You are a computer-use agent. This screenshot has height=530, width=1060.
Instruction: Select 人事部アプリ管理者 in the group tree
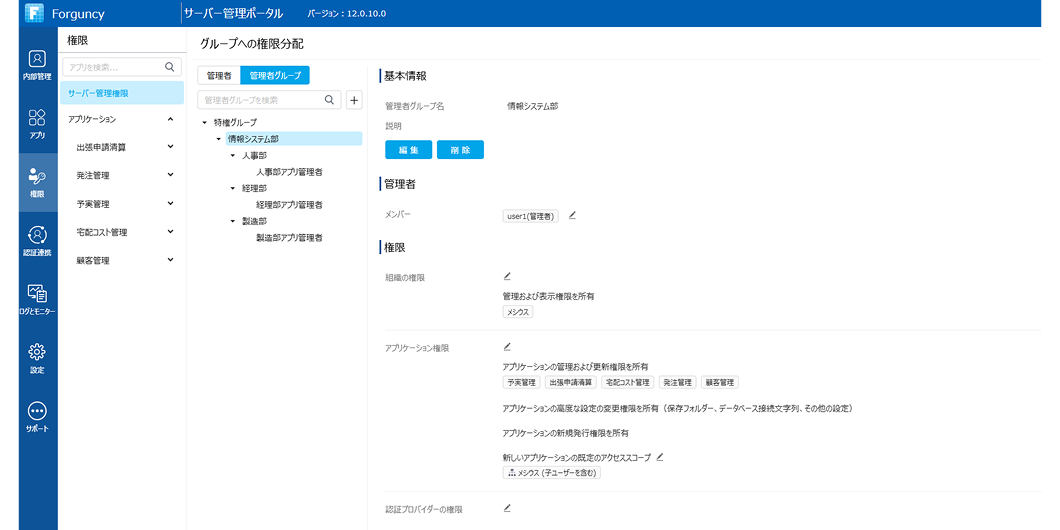click(x=289, y=172)
